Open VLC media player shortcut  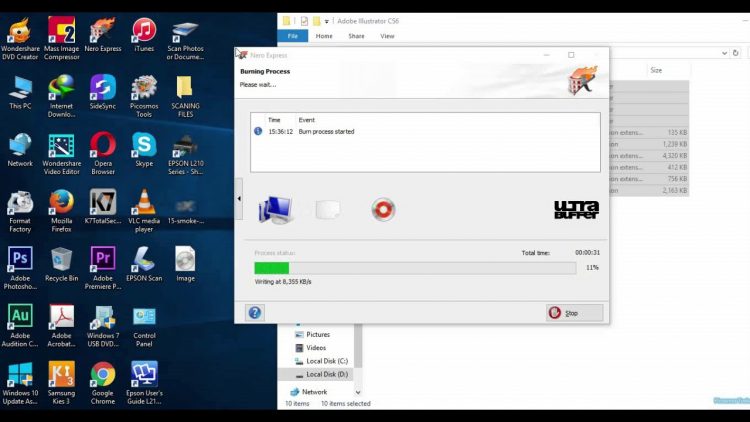pos(144,211)
